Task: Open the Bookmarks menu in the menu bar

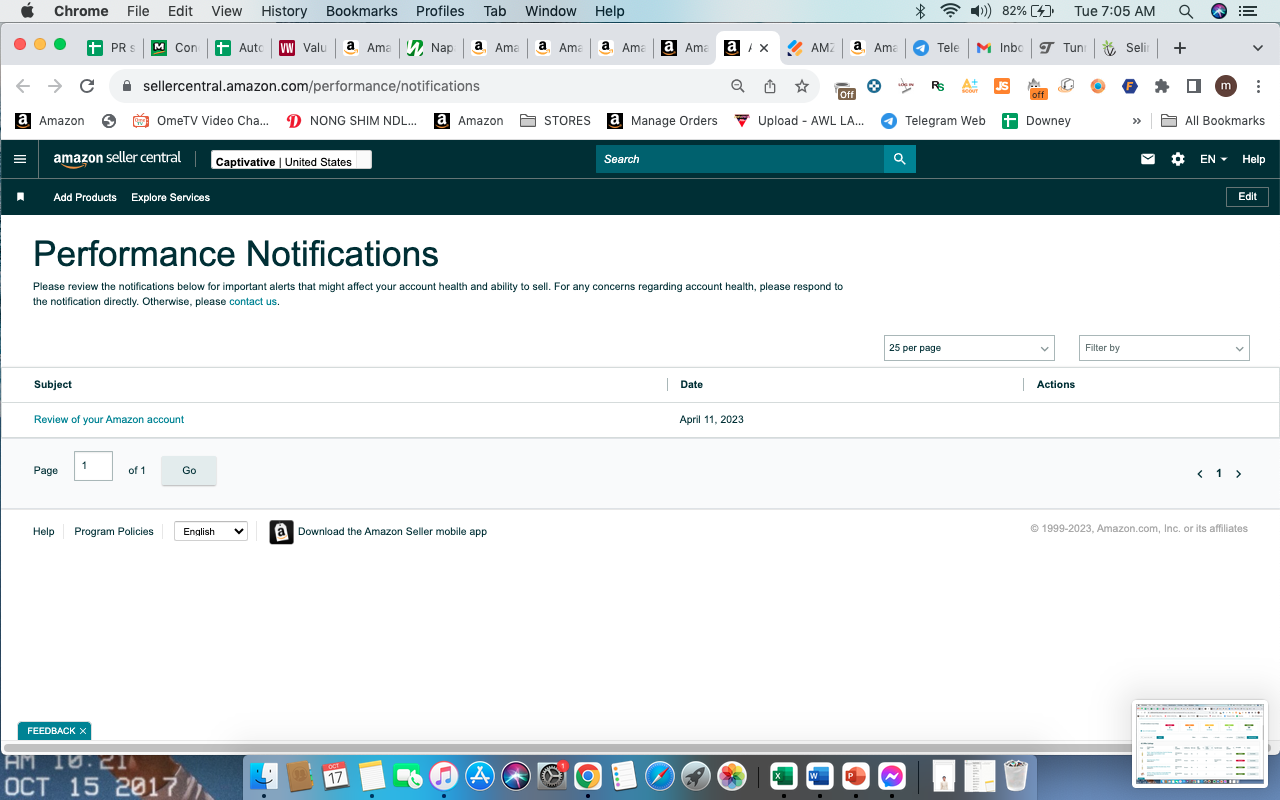Action: point(363,11)
